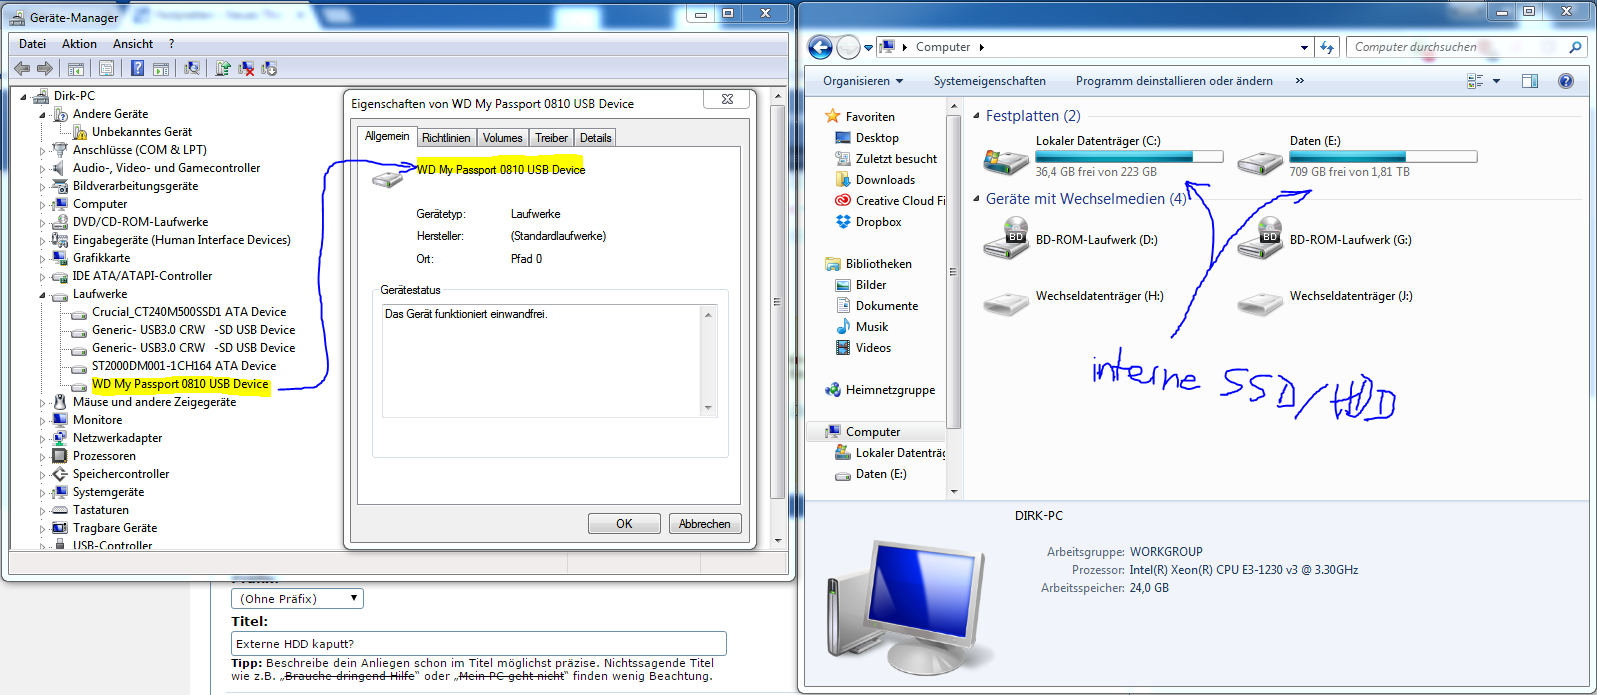Refresh the Explorer address bar
The height and width of the screenshot is (695, 1597).
coord(1327,47)
